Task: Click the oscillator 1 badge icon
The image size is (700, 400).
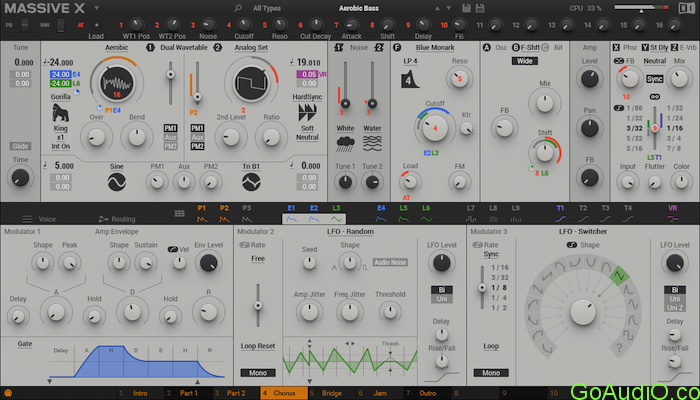Action: click(x=150, y=47)
